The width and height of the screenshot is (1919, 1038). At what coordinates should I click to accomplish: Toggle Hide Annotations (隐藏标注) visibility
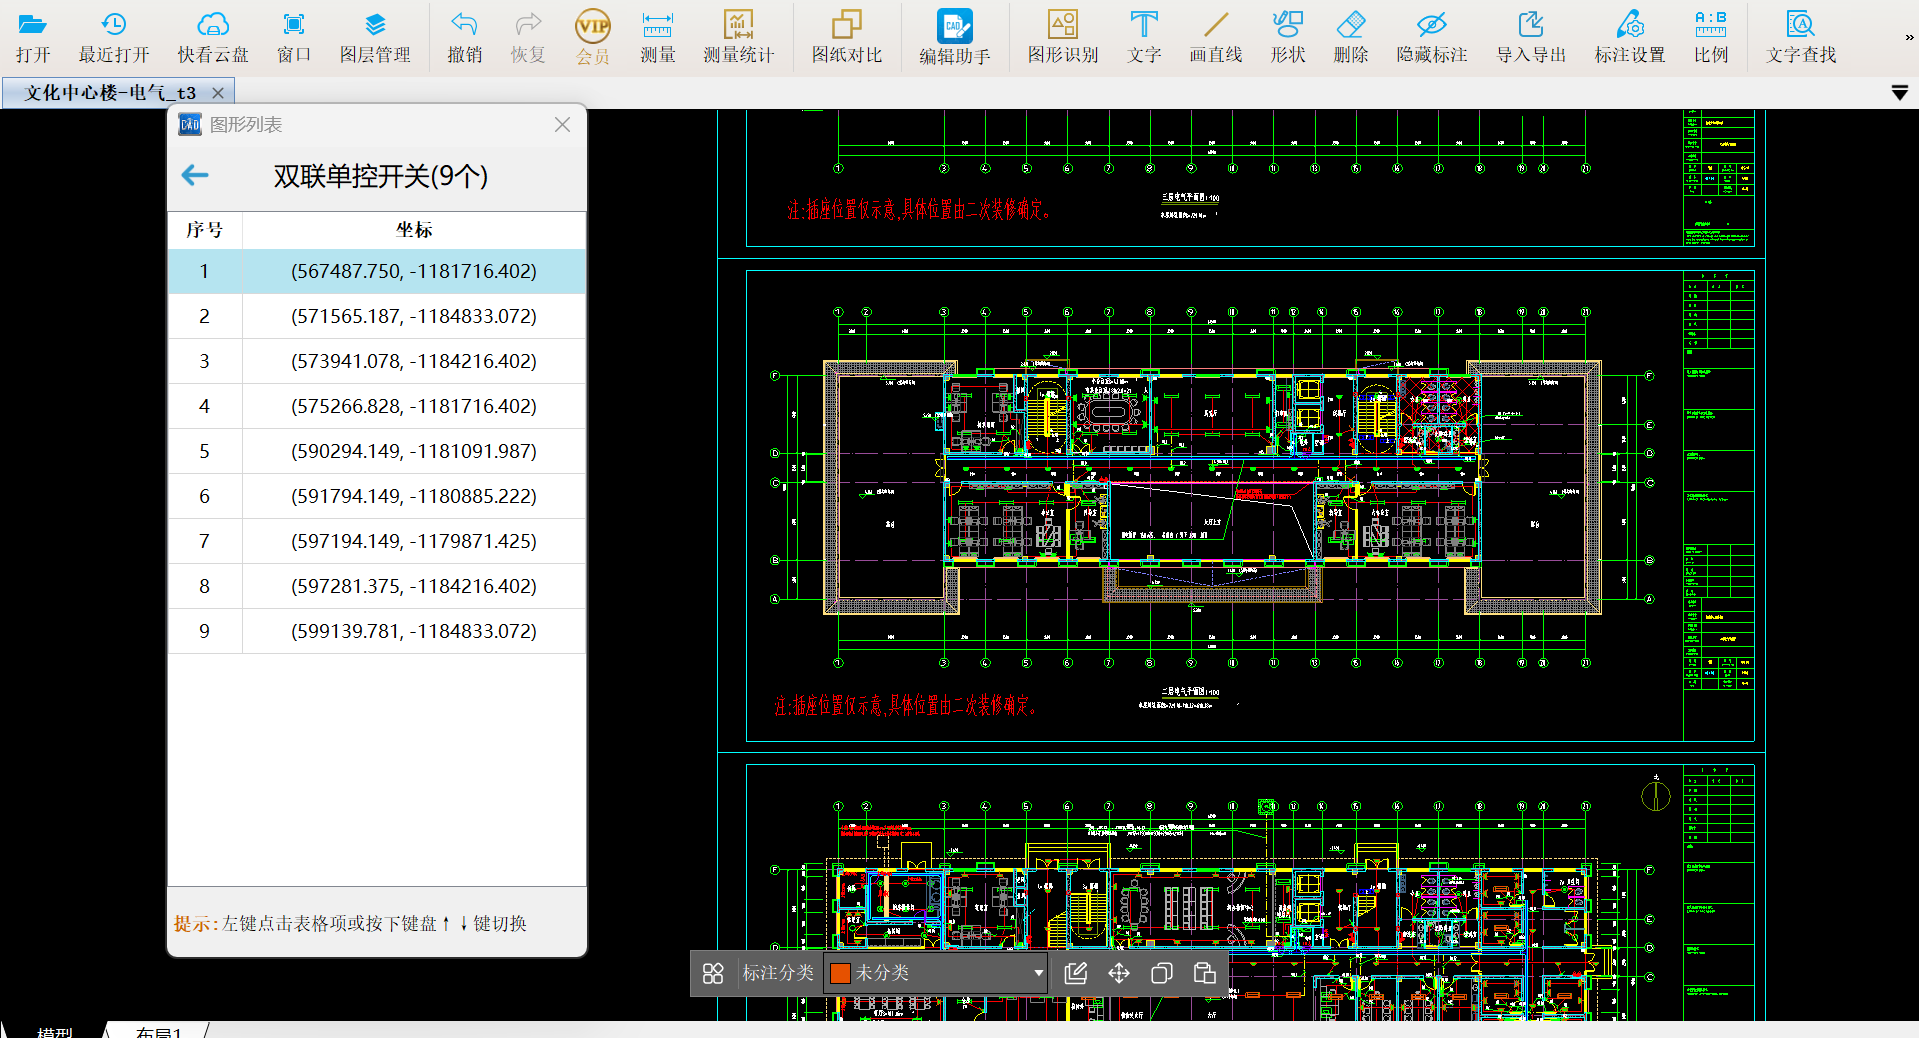(x=1431, y=36)
